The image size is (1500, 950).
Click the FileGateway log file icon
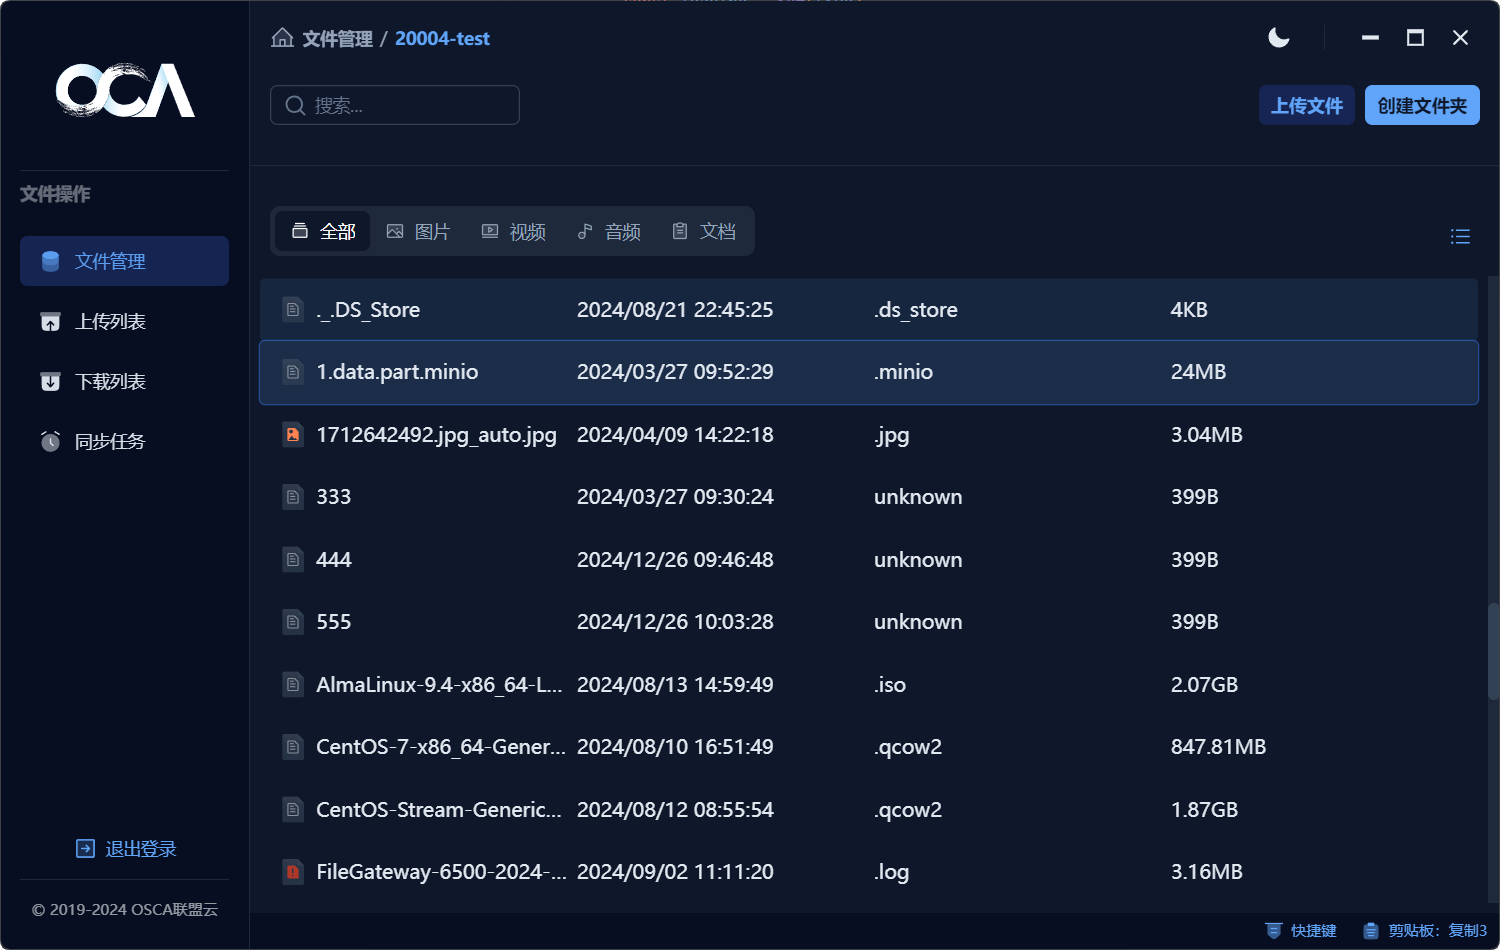click(293, 872)
